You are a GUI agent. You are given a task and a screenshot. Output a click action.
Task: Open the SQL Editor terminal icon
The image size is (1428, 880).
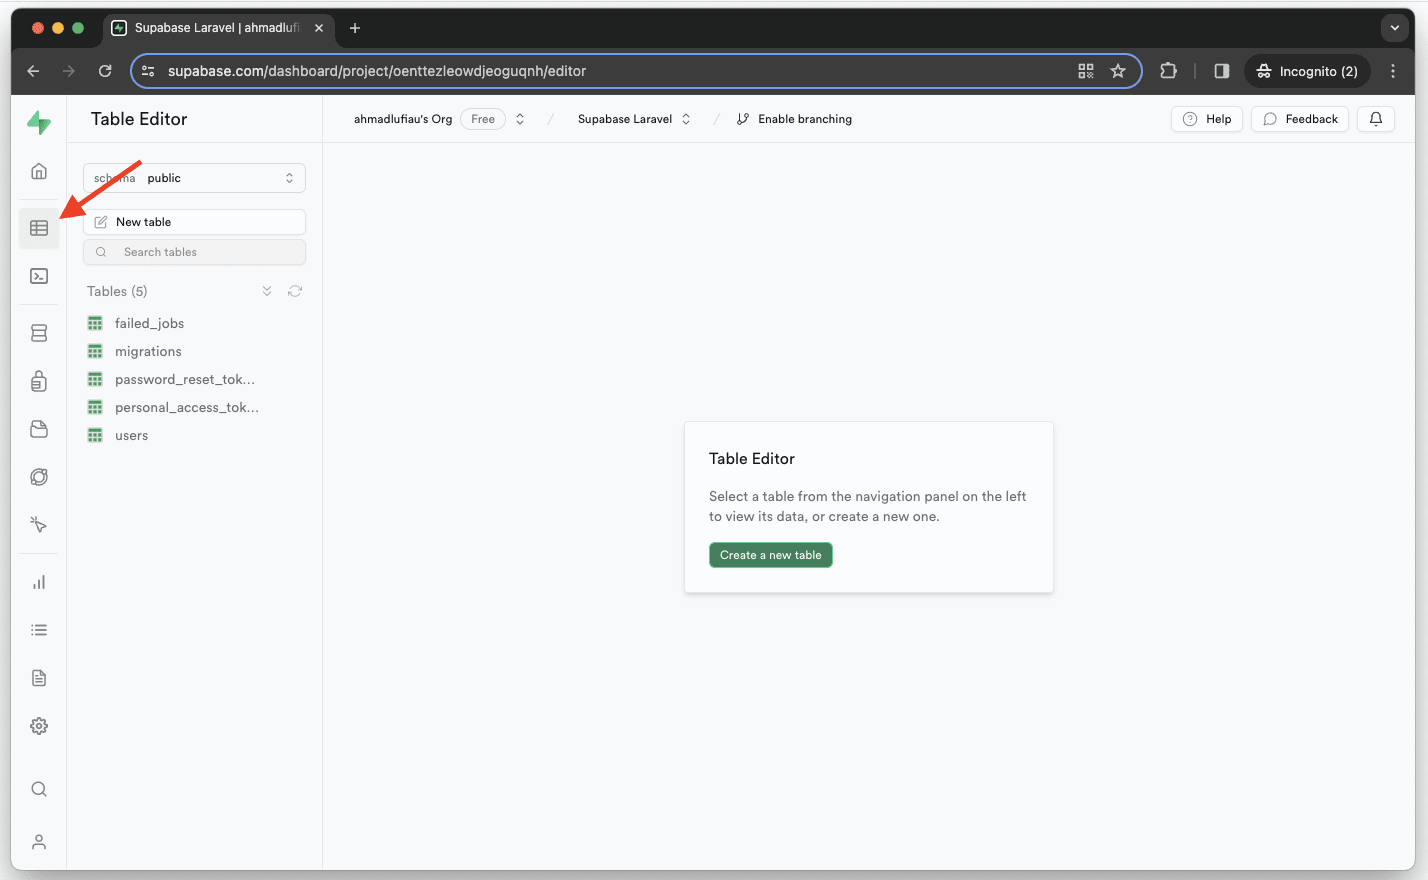[39, 276]
